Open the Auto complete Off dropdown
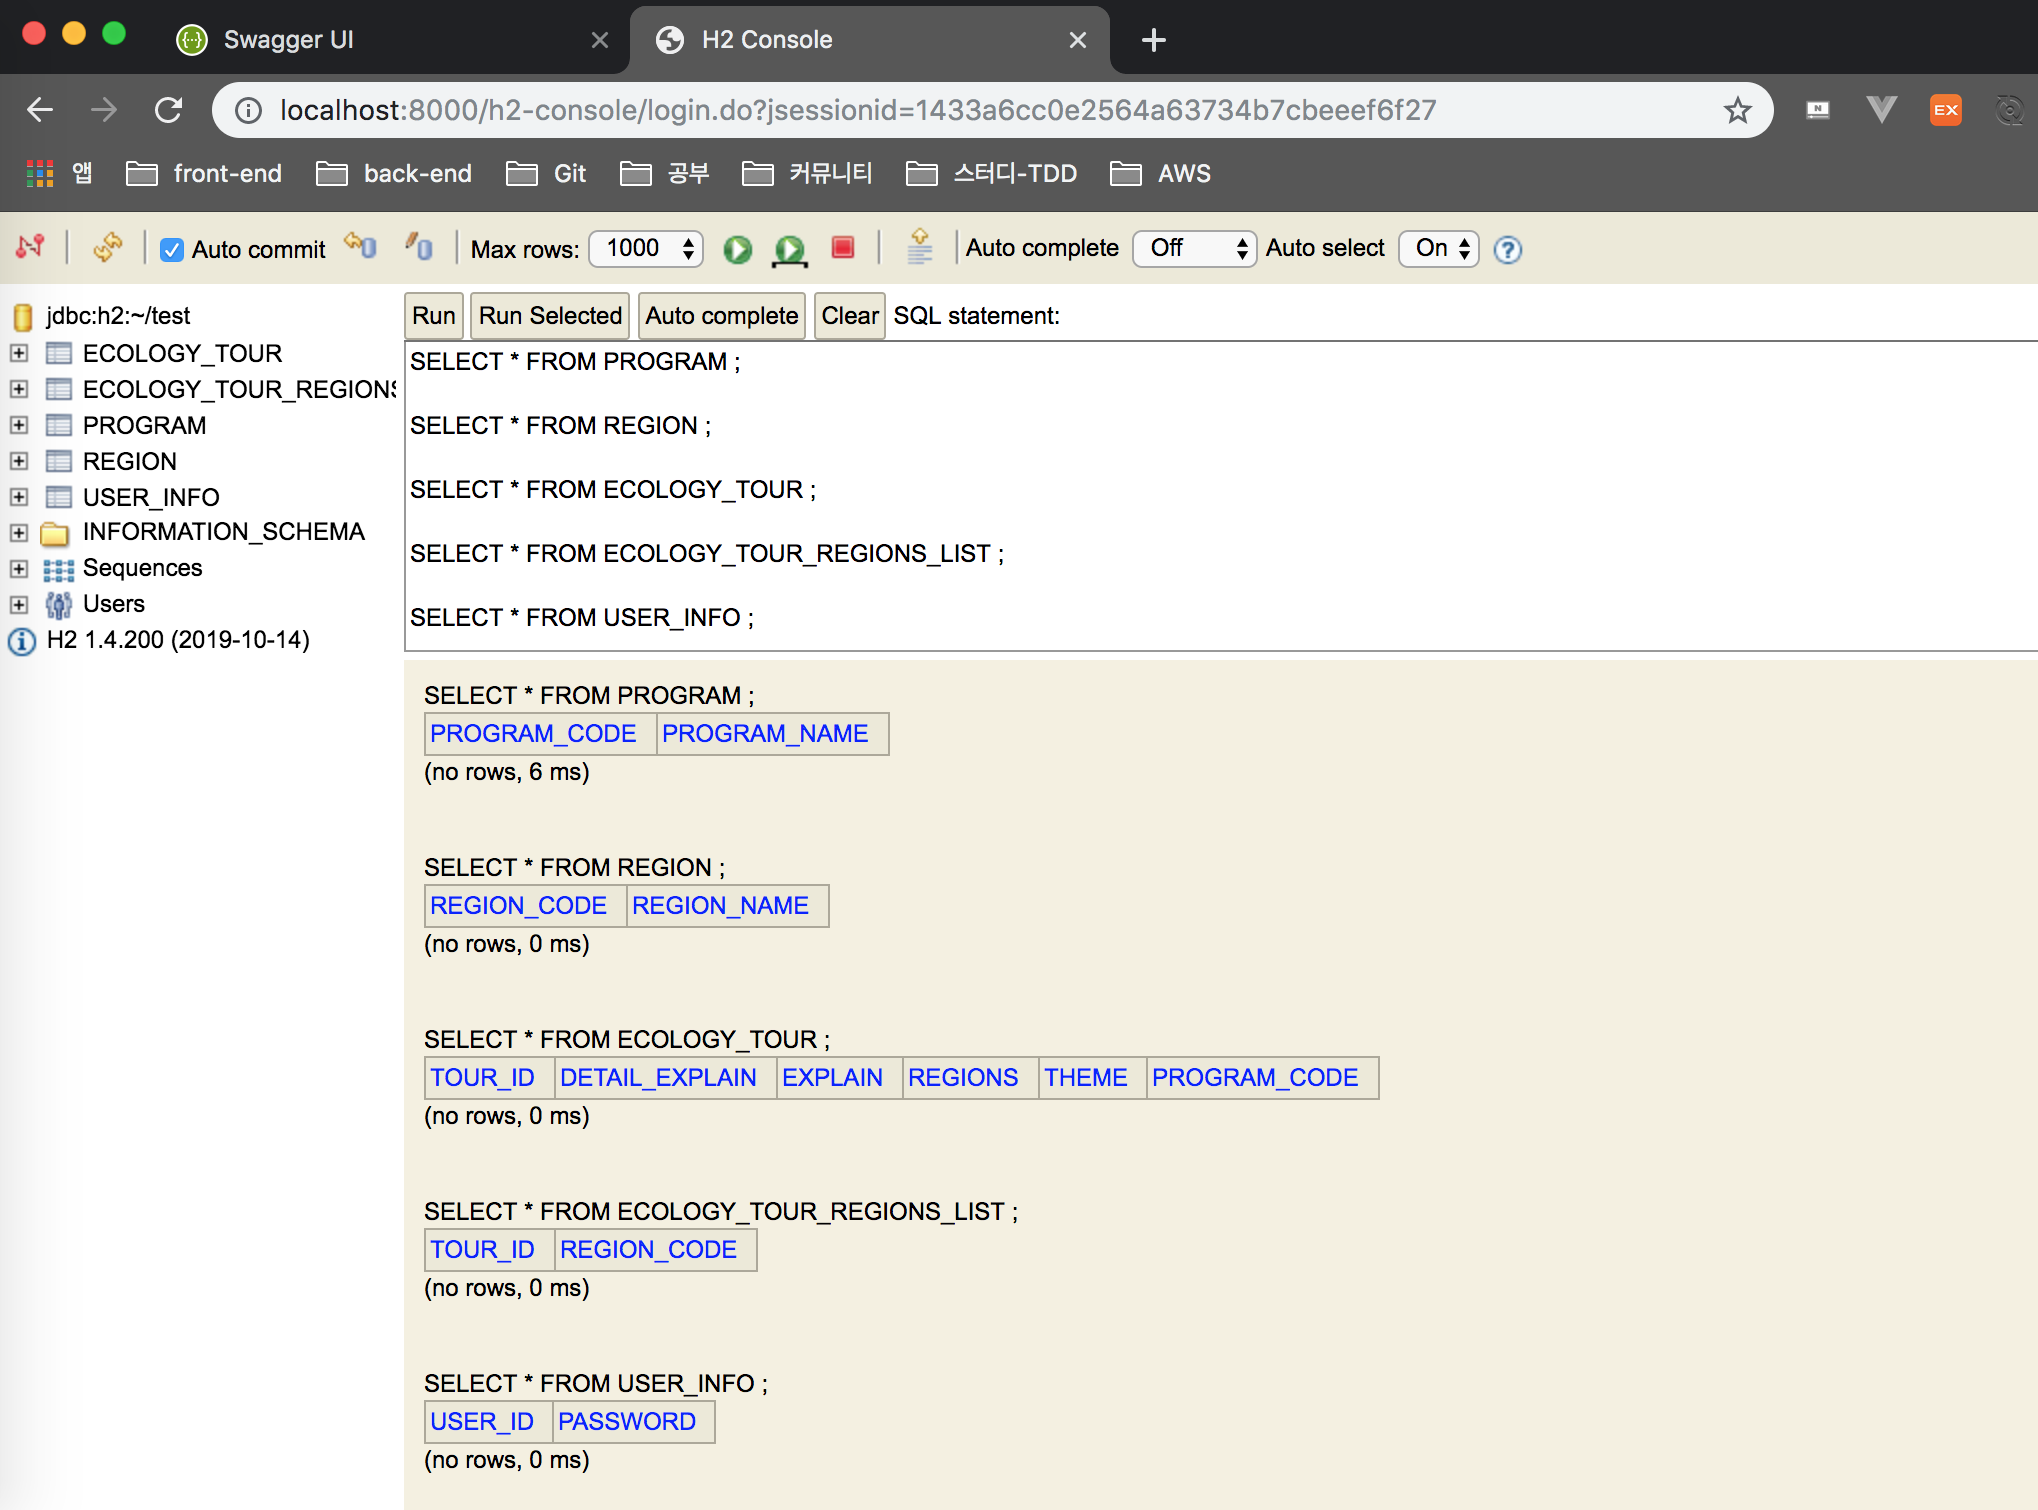The image size is (2038, 1510). (1194, 248)
